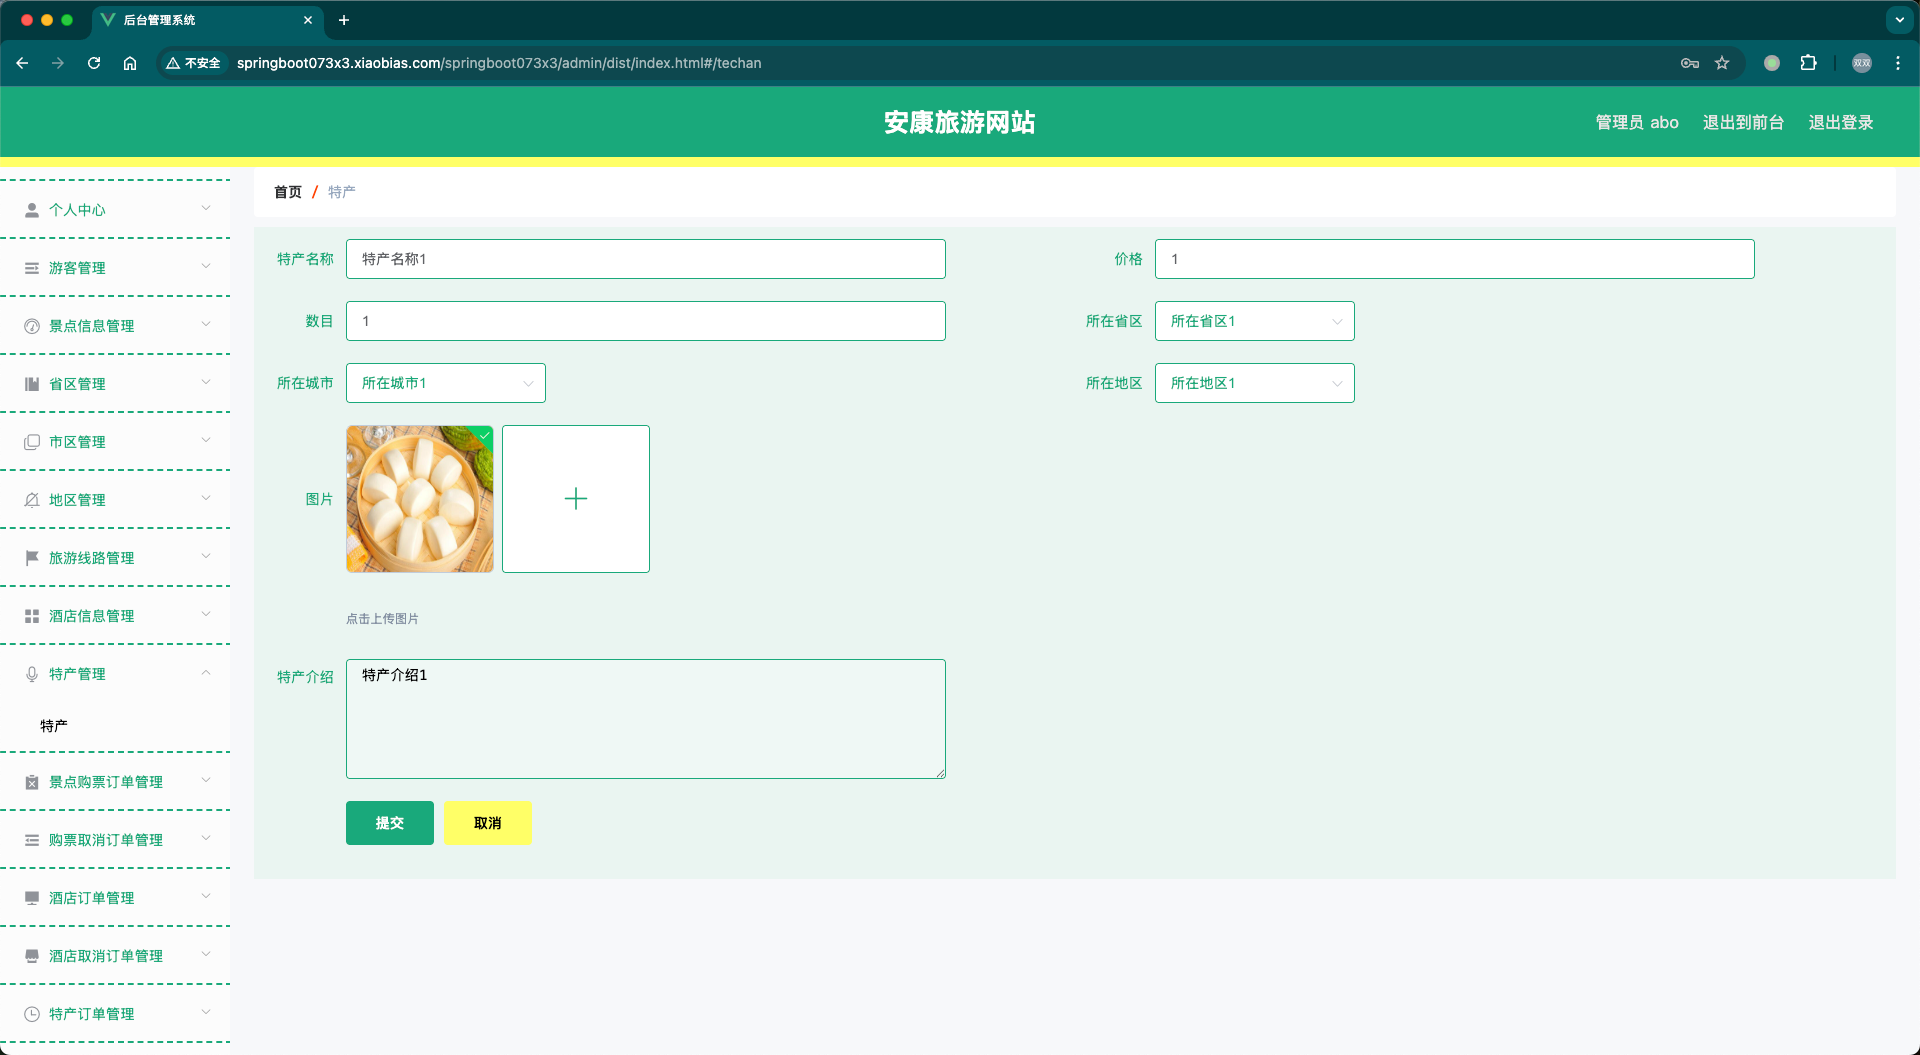Click 点击上传图片 hint text
Viewport: 1920px width, 1055px height.
click(382, 619)
